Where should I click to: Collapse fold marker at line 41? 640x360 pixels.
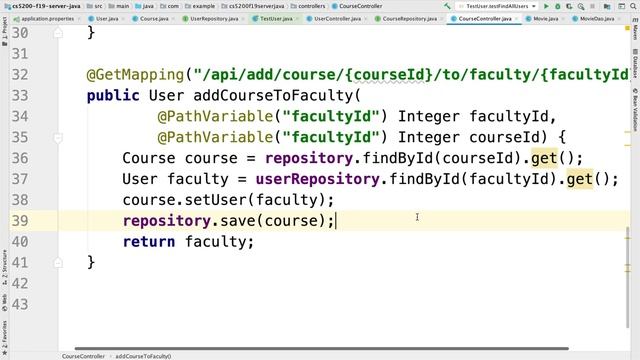(58, 262)
